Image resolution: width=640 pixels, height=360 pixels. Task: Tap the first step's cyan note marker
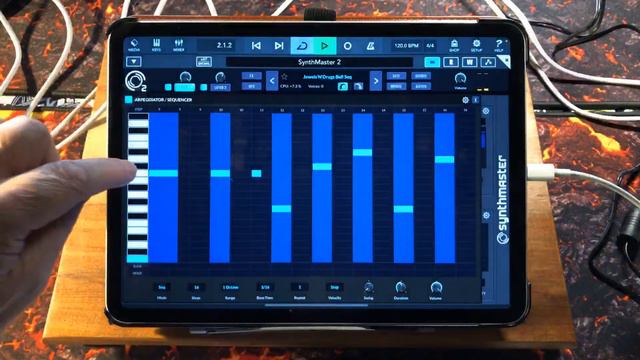[x=163, y=173]
